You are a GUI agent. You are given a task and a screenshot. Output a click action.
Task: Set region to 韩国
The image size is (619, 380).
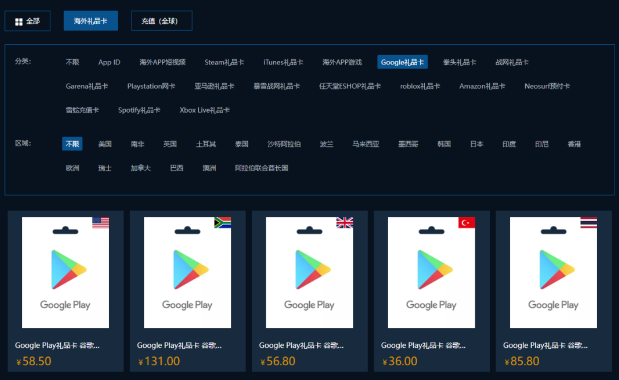444,144
